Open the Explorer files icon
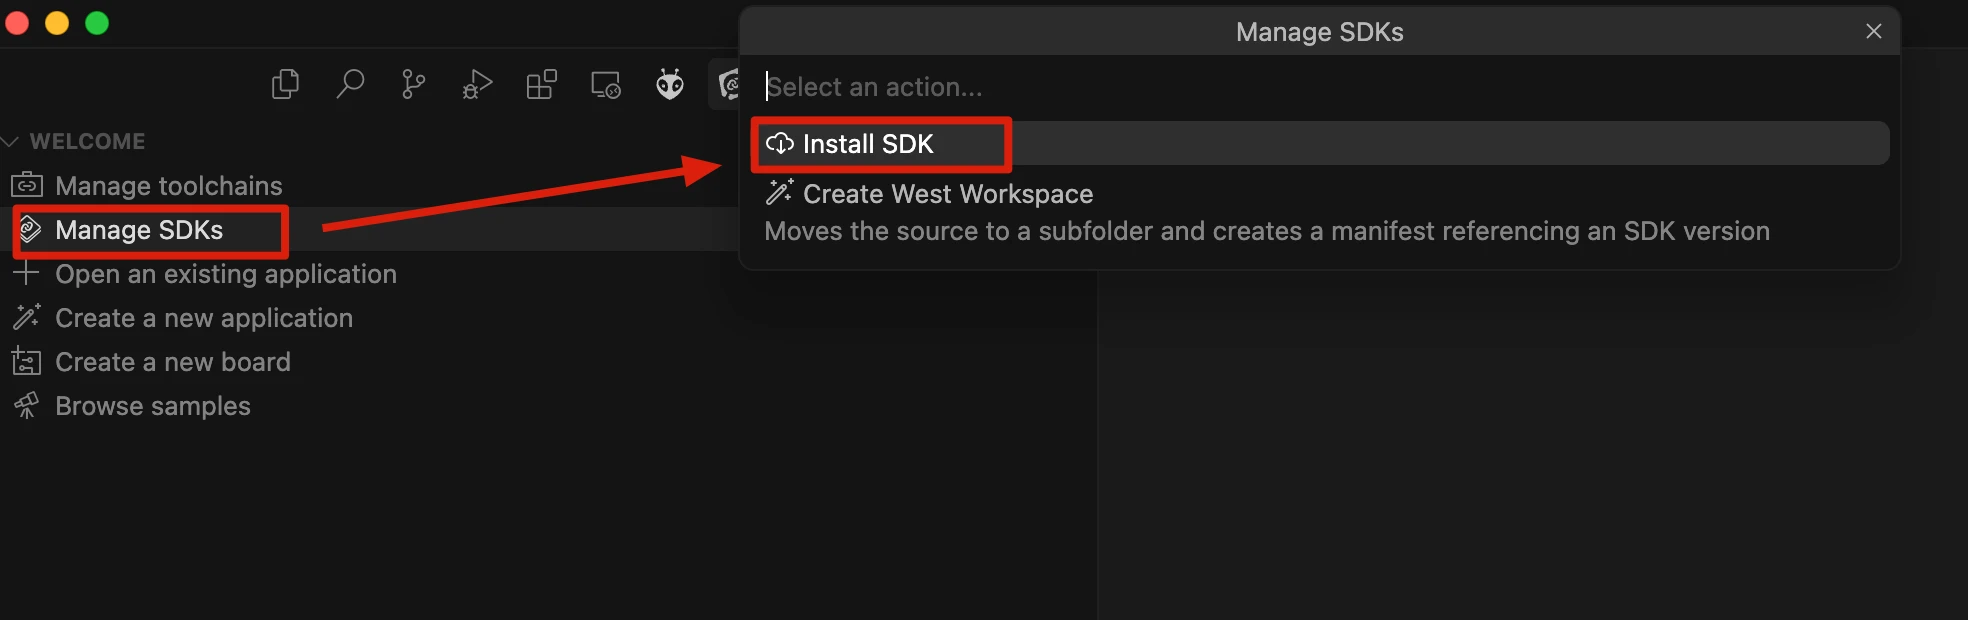 coord(285,85)
